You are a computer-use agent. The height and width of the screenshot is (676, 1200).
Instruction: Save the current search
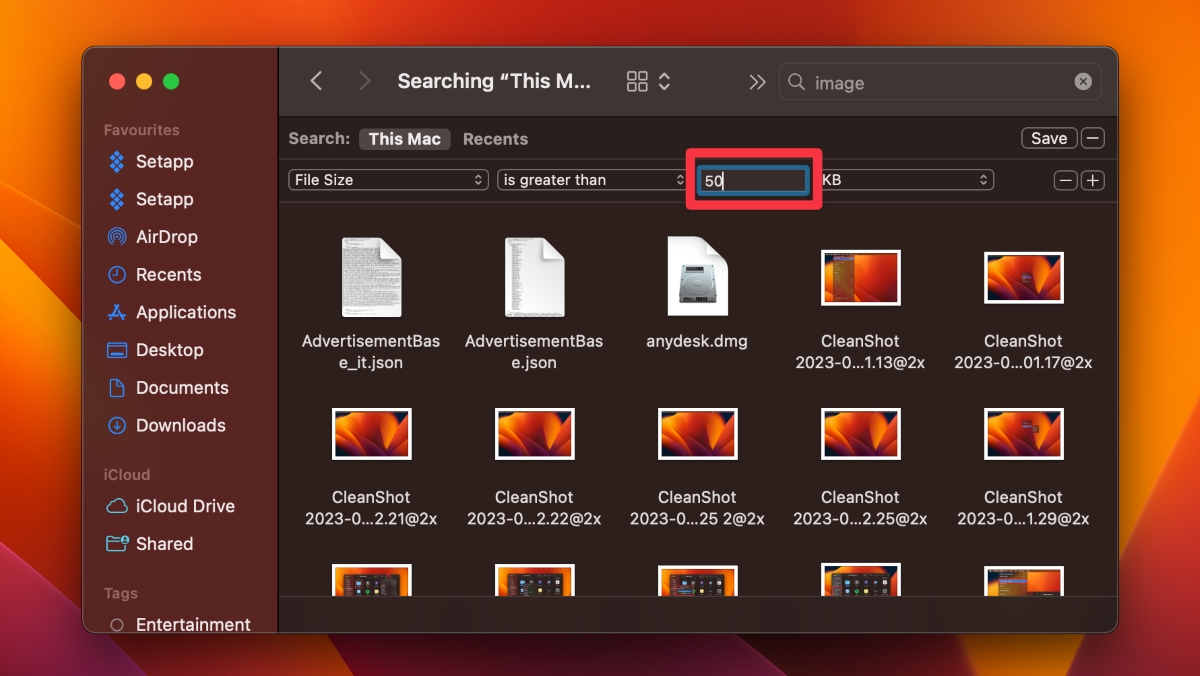point(1048,137)
